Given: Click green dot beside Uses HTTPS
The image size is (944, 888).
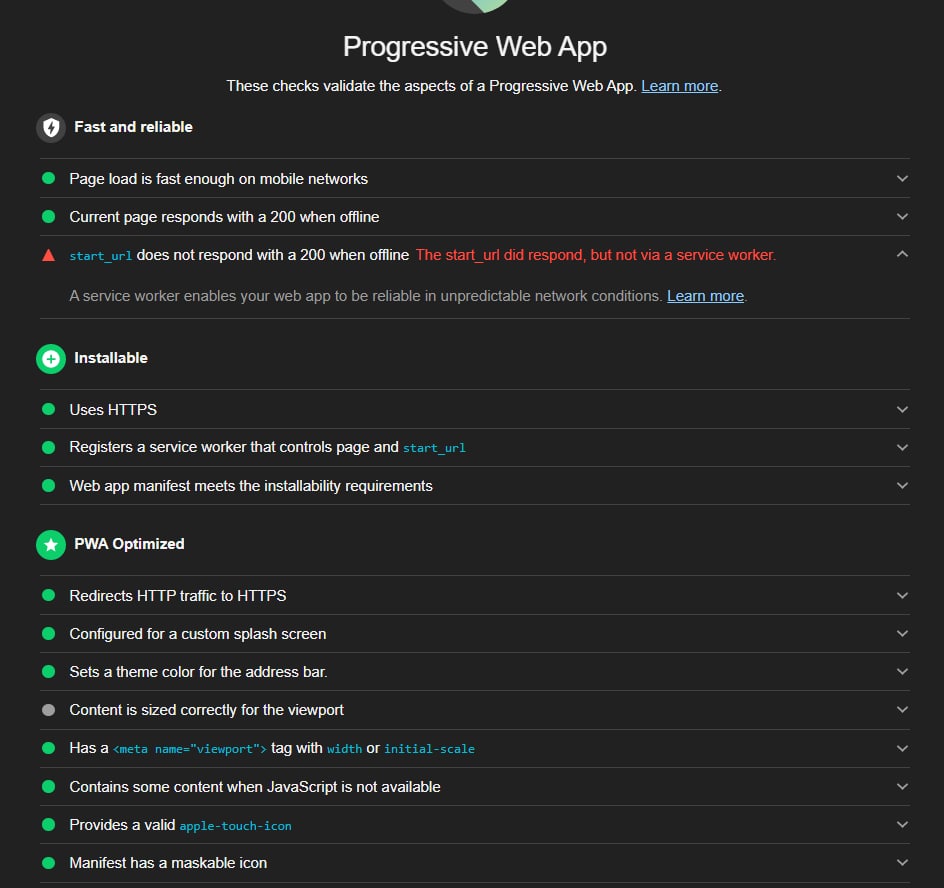Looking at the screenshot, I should tap(49, 409).
